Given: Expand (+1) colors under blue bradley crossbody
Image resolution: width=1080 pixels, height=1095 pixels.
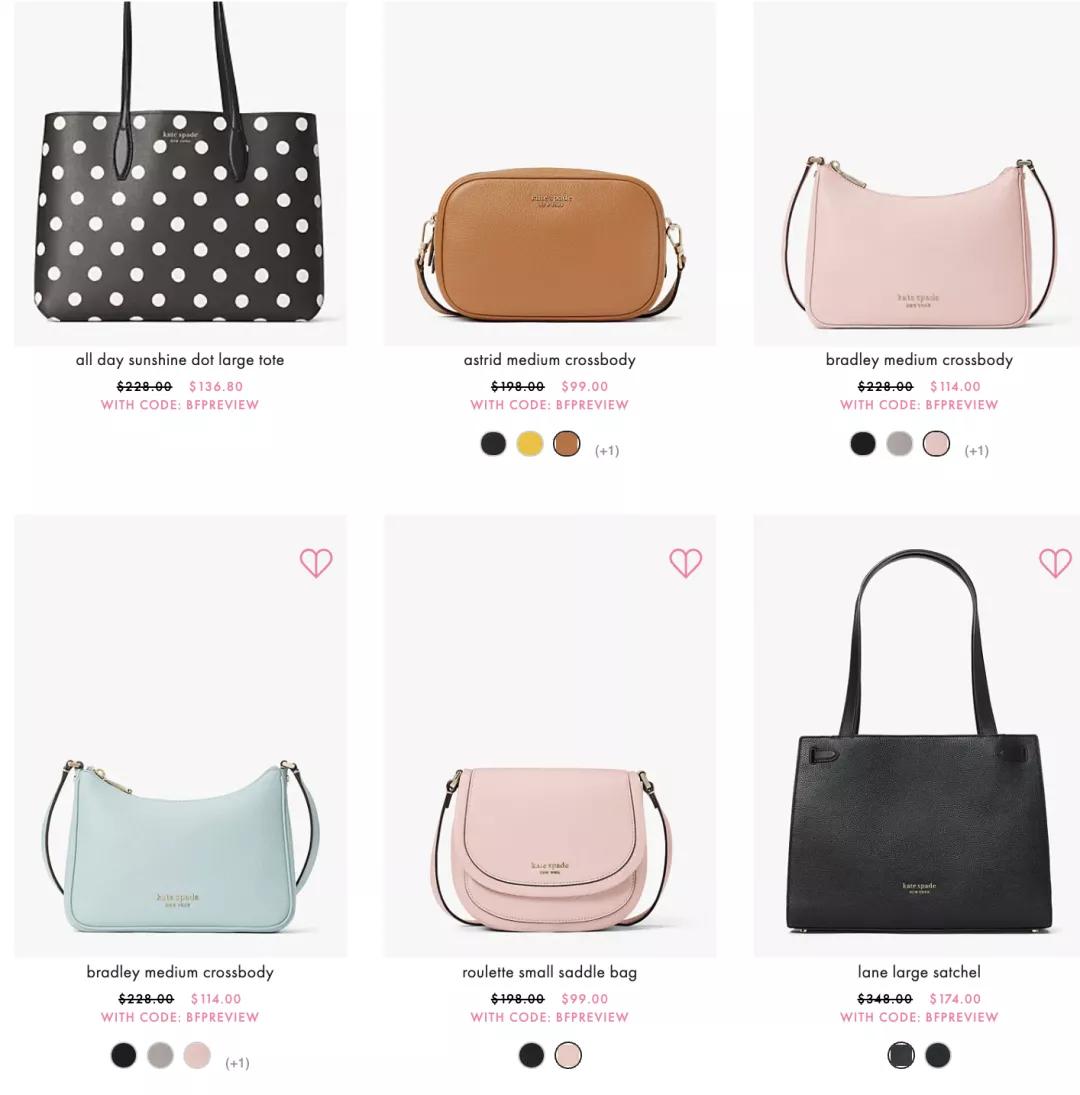Looking at the screenshot, I should pos(237,1063).
